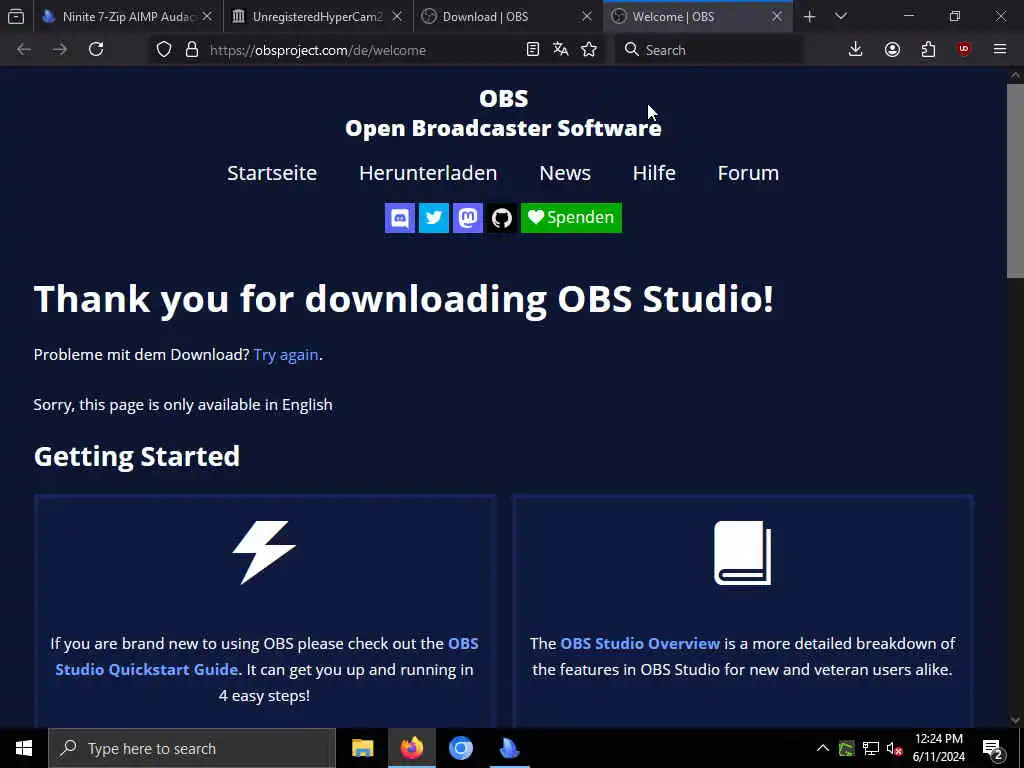Close the Welcome | OBS tab
The height and width of the screenshot is (768, 1024).
pyautogui.click(x=777, y=16)
